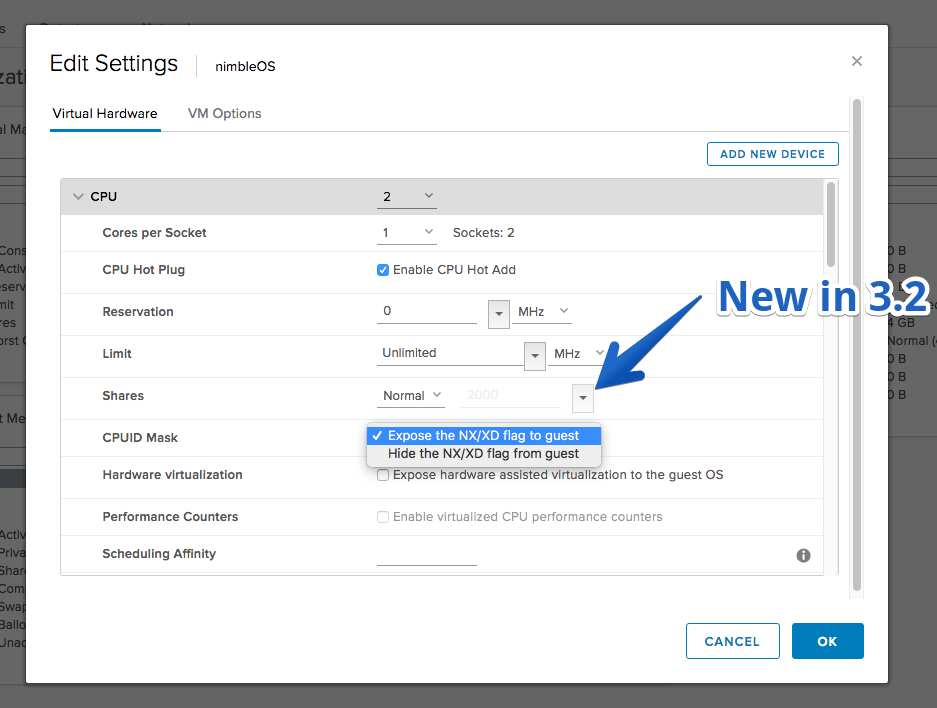
Task: Click the Scheduling Affinity label
Action: 159,554
